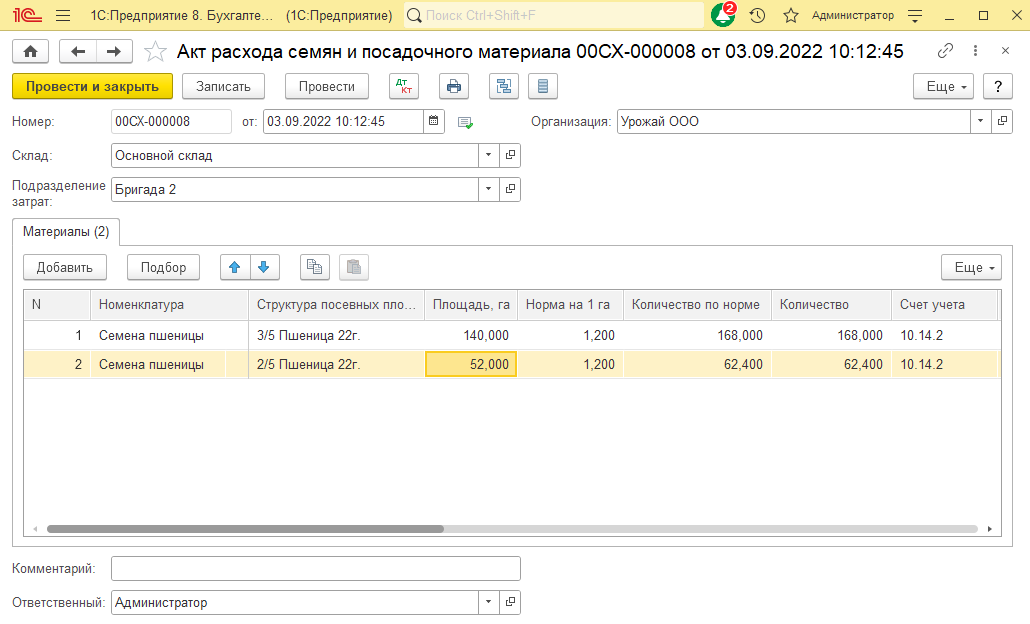Open the history clock icon

(757, 16)
